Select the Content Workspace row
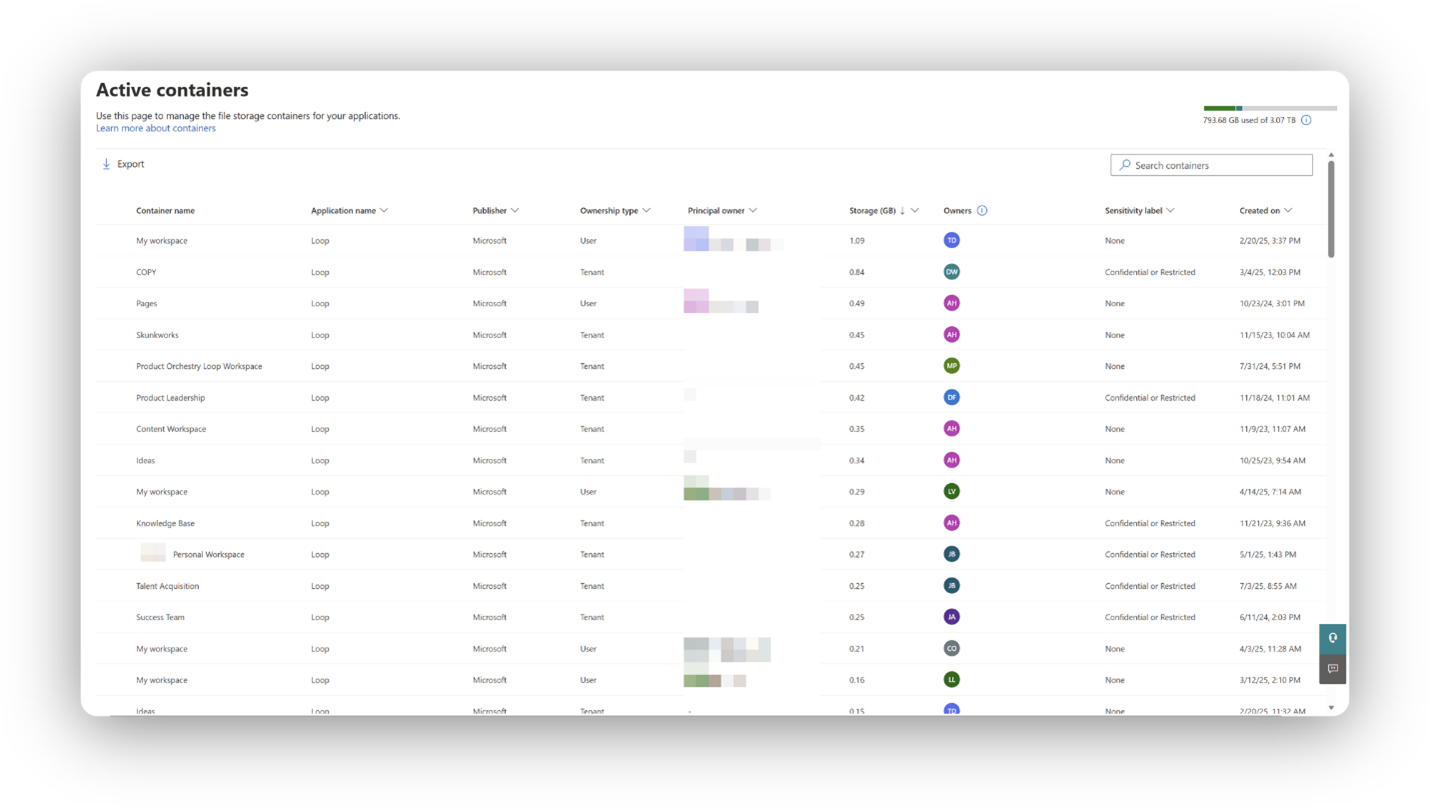 click(172, 428)
